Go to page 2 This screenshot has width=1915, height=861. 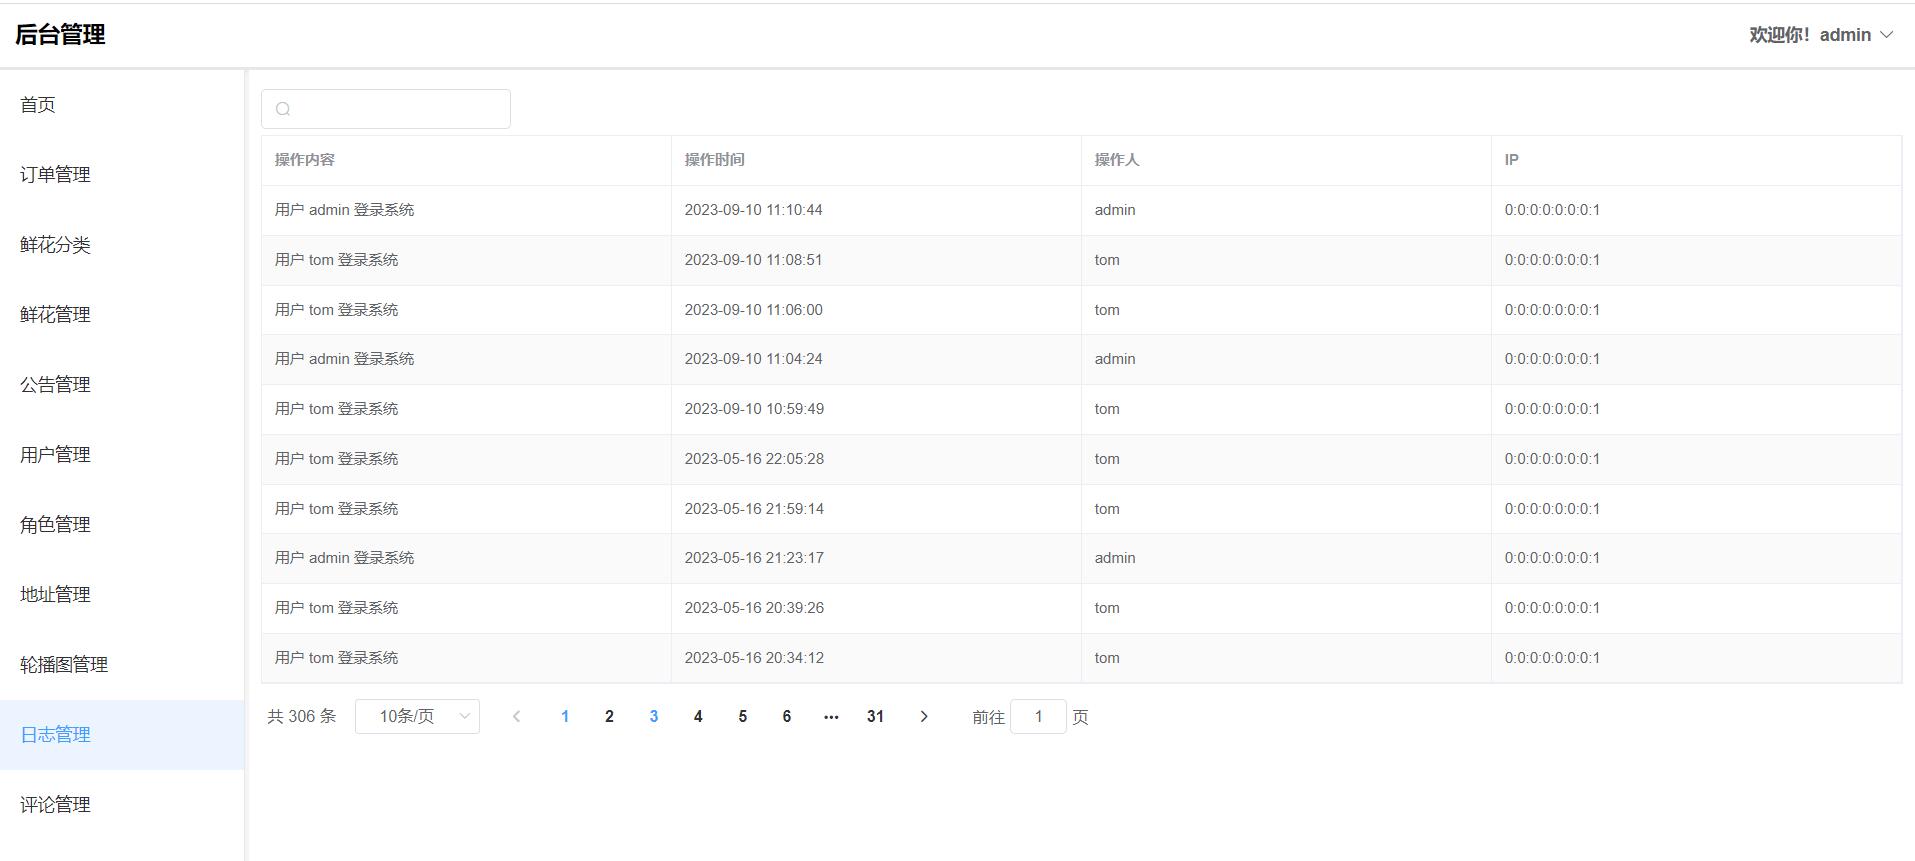click(x=609, y=716)
